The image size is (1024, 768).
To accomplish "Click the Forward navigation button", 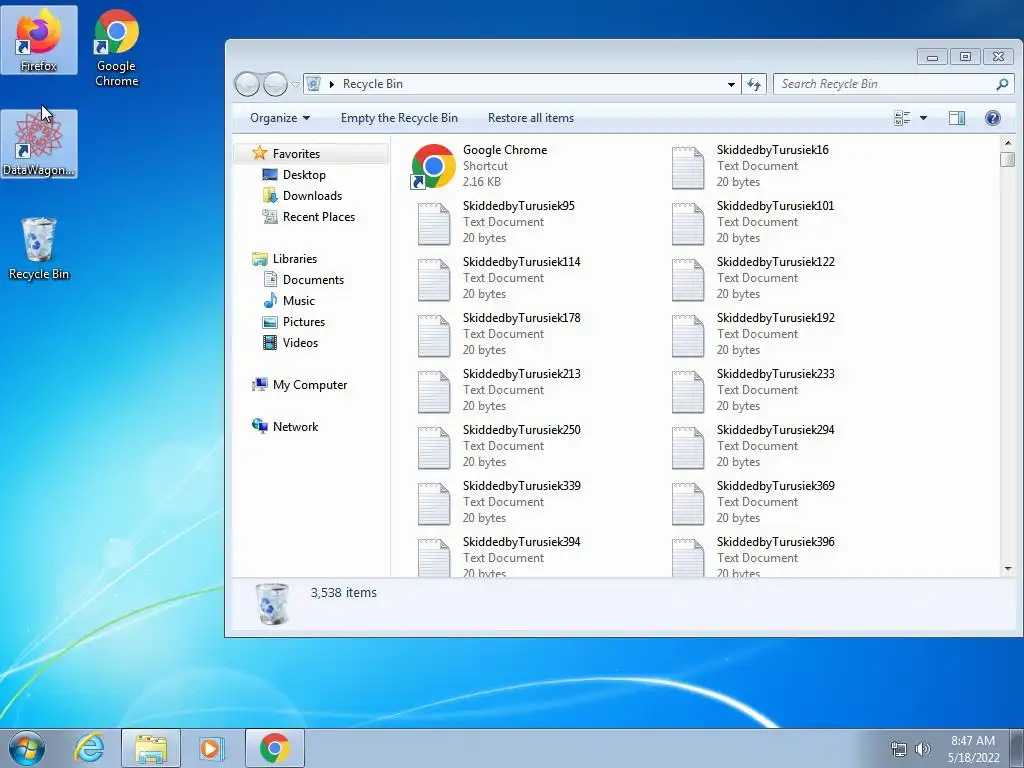I will click(x=275, y=84).
